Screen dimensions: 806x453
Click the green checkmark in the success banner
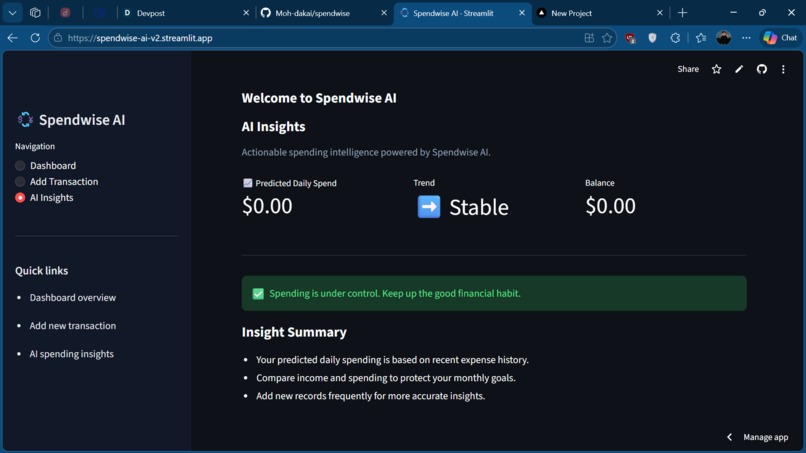(x=258, y=294)
